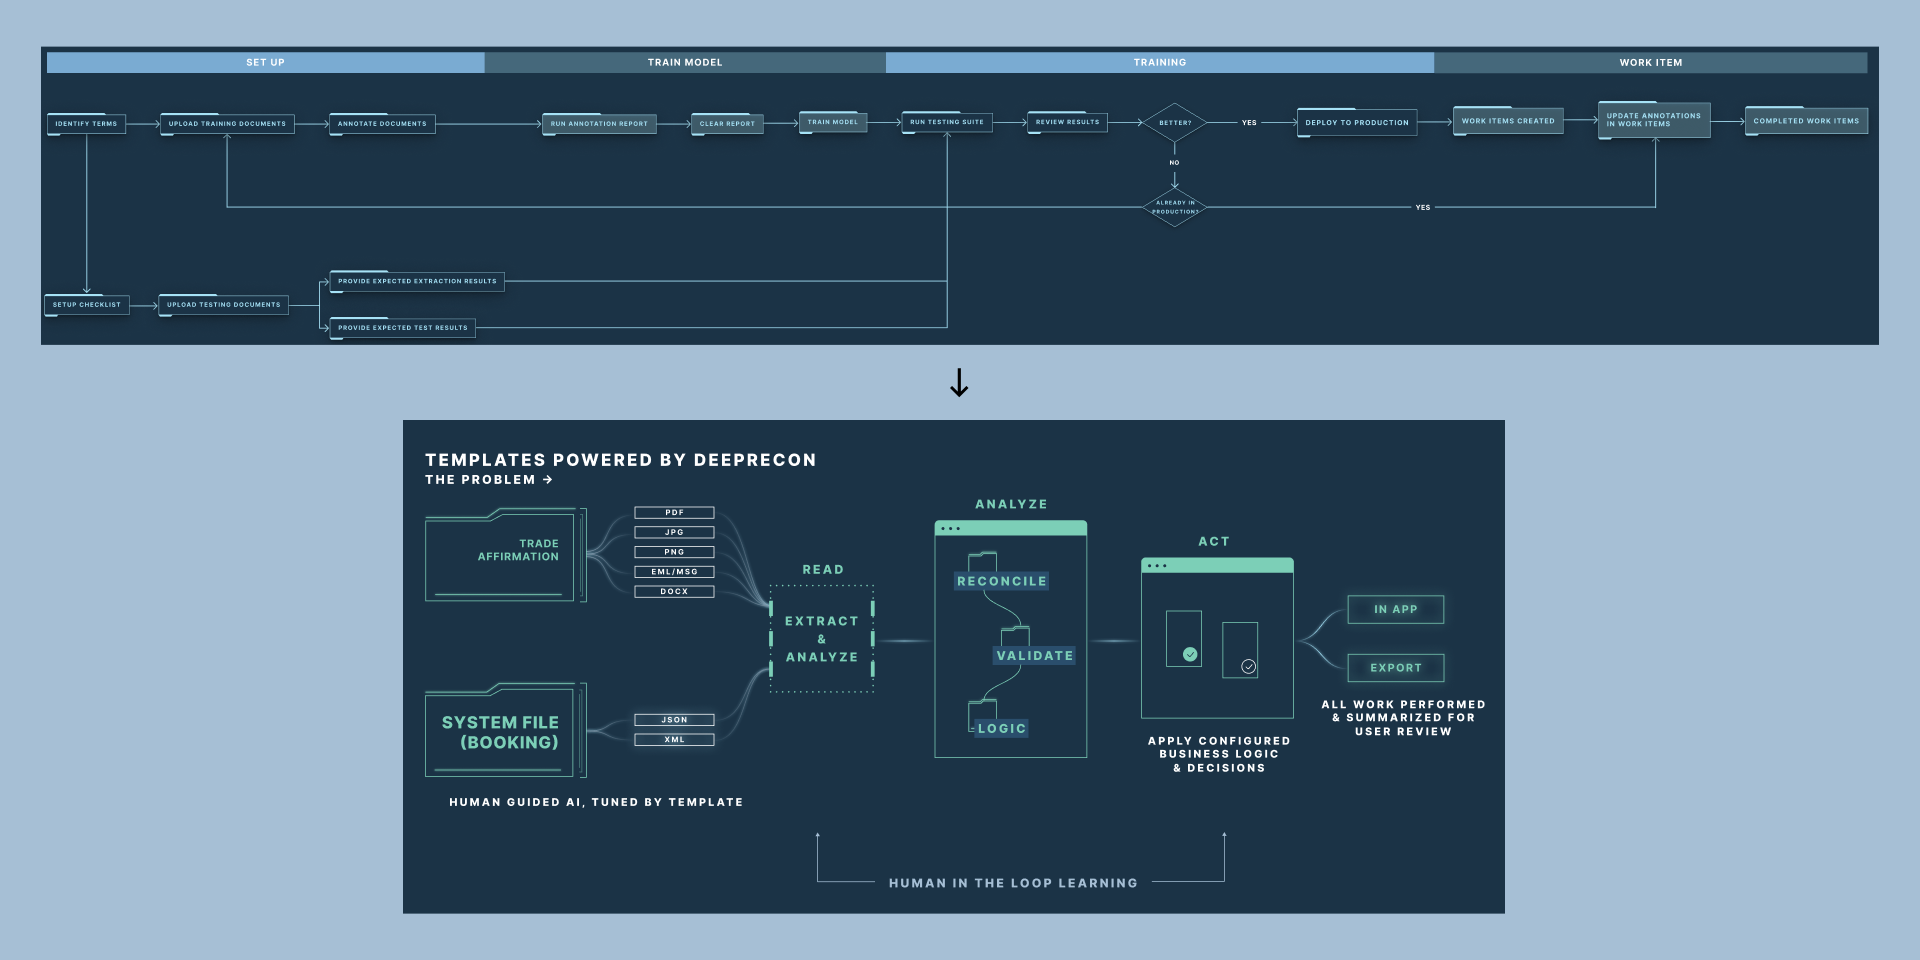Viewport: 1920px width, 960px height.
Task: Click the Trade Affirmation folder graphic
Action: point(505,556)
